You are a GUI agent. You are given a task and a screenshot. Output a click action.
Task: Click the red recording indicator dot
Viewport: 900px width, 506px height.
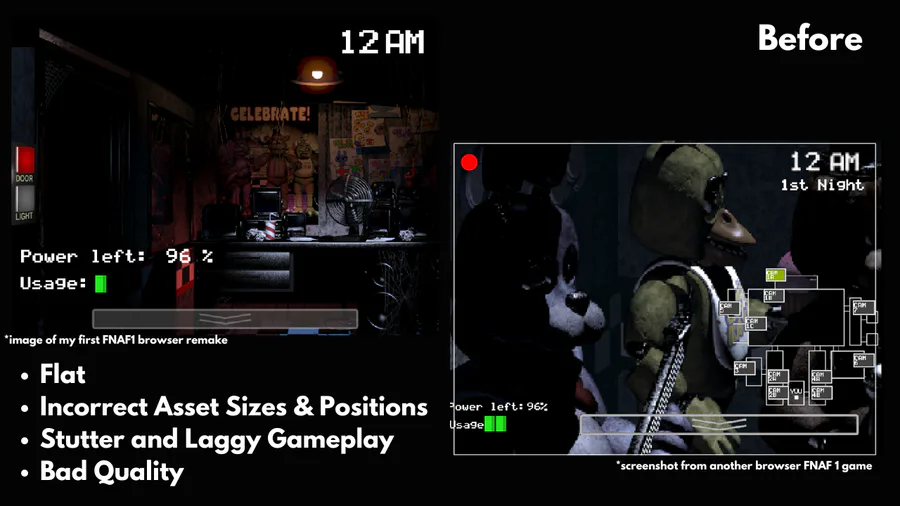[469, 162]
